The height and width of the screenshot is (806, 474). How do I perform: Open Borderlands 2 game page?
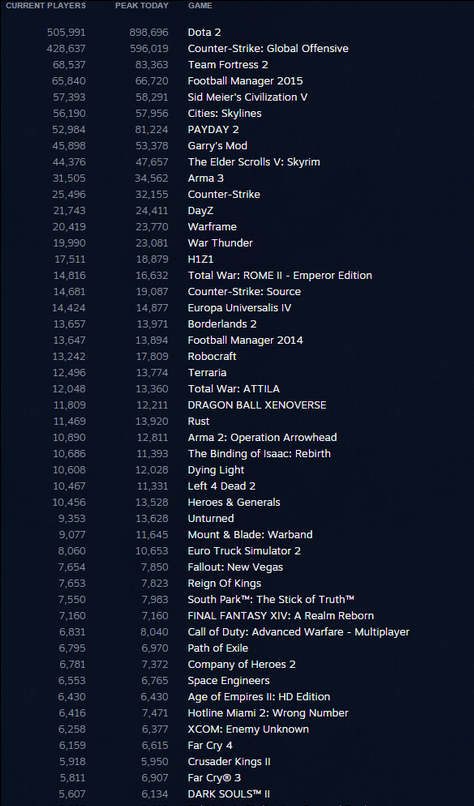click(x=222, y=324)
